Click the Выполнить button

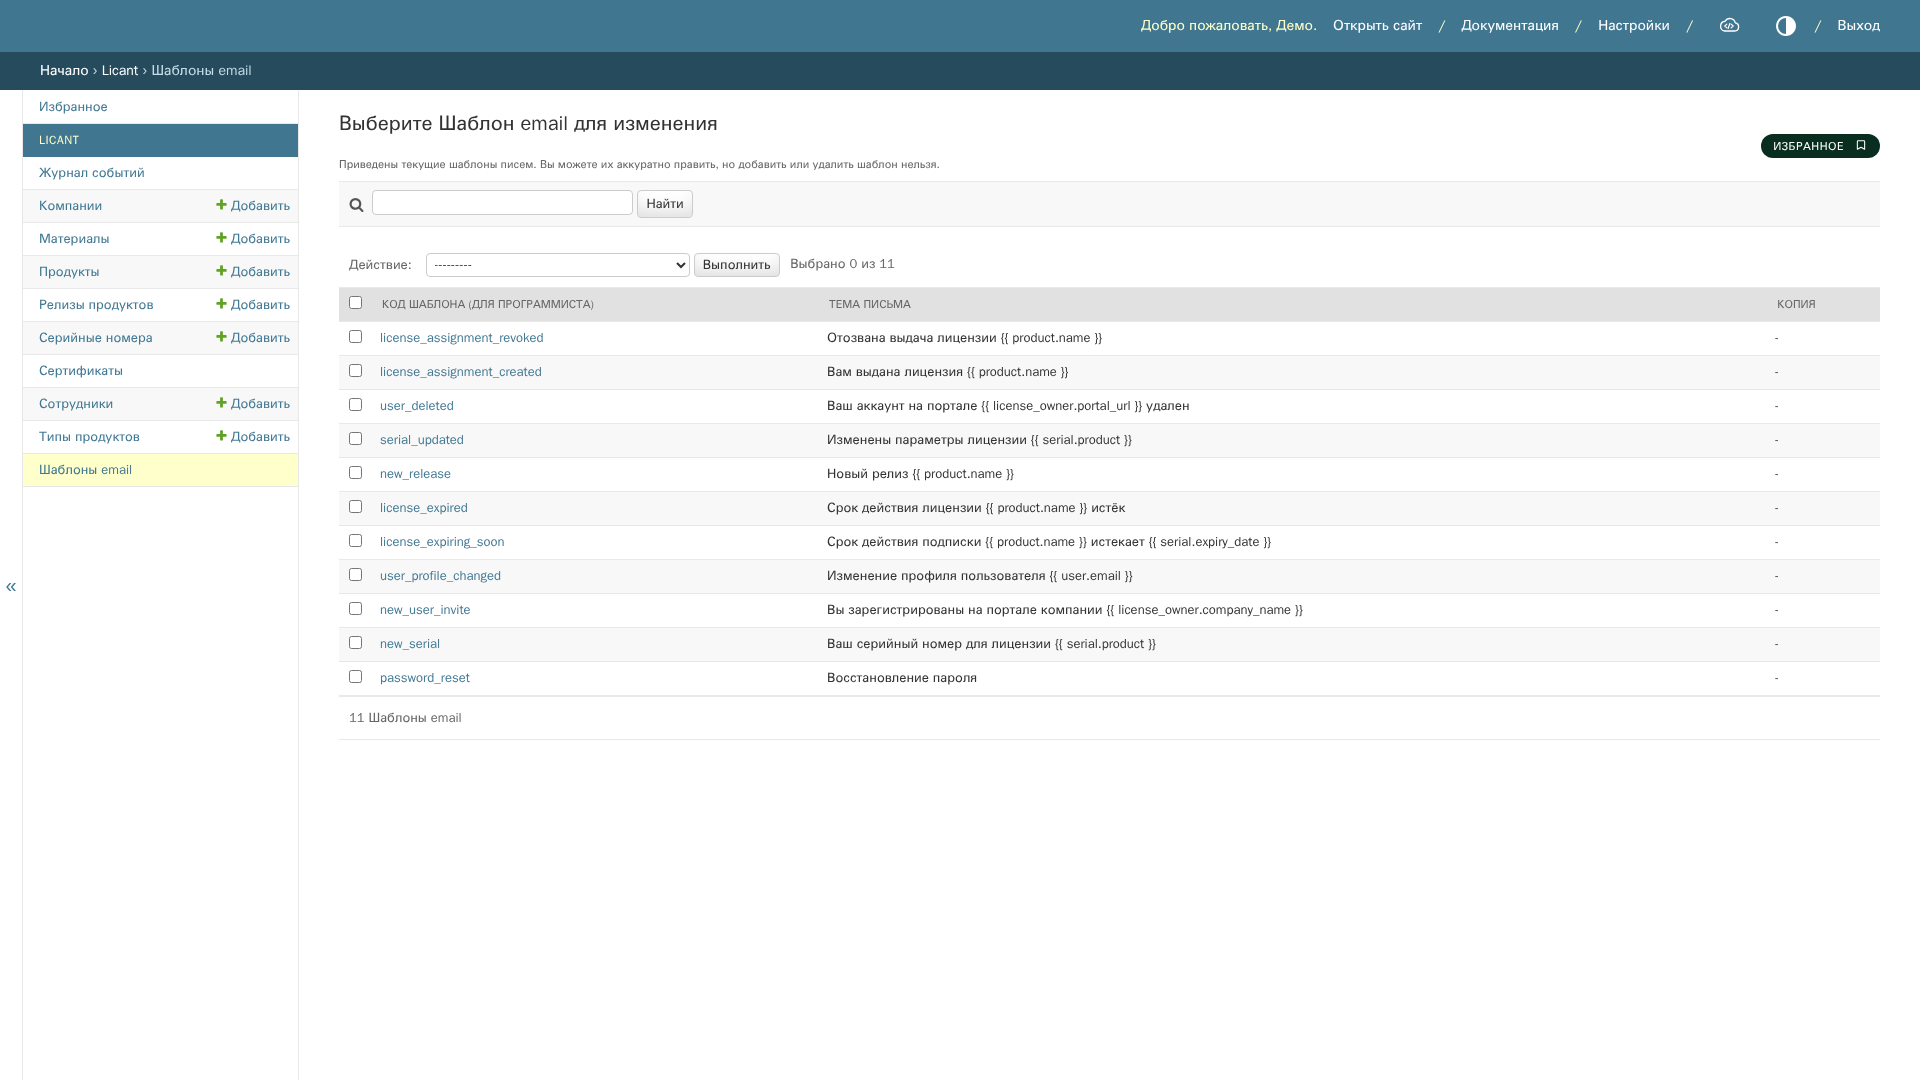pos(737,265)
